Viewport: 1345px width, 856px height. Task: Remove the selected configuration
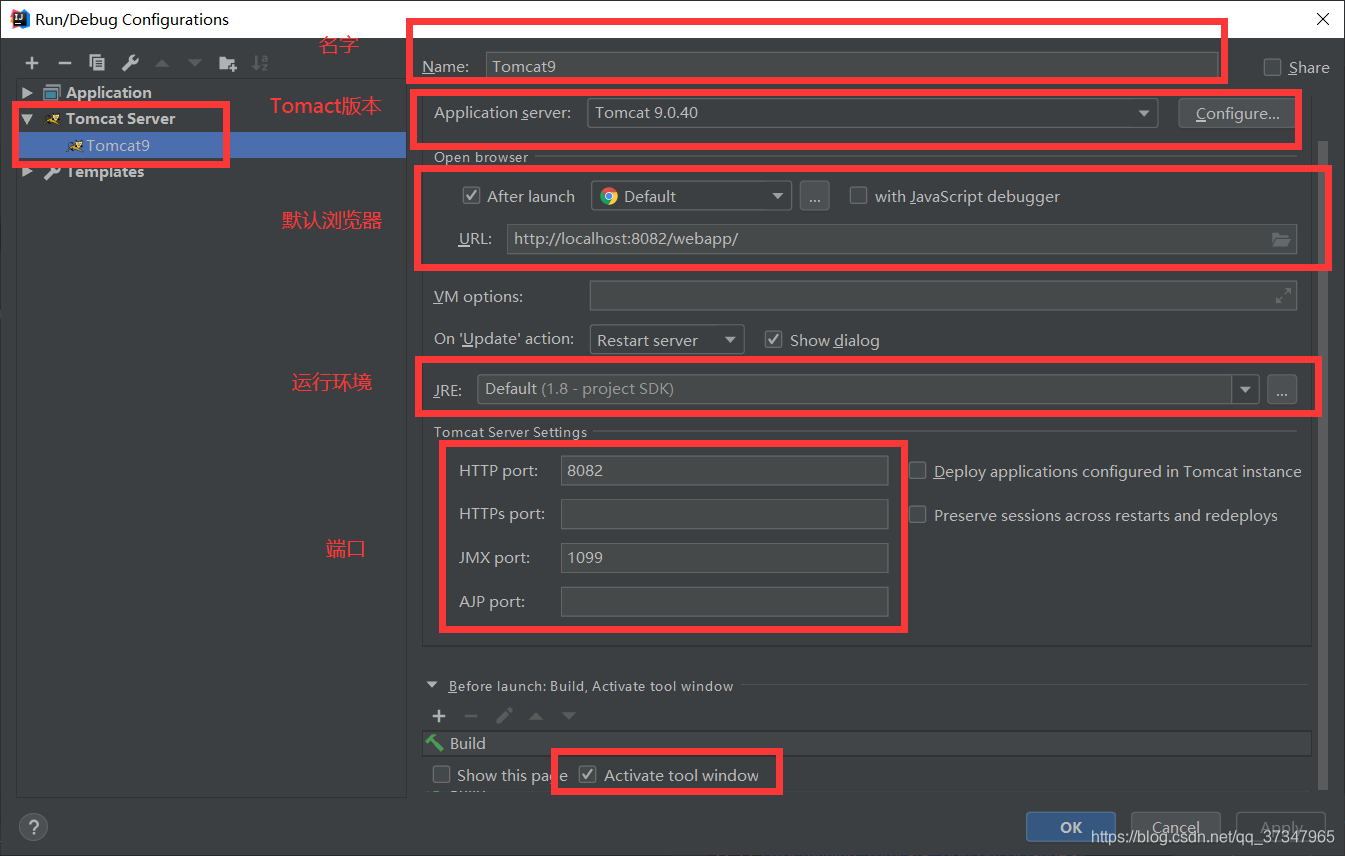pos(64,62)
